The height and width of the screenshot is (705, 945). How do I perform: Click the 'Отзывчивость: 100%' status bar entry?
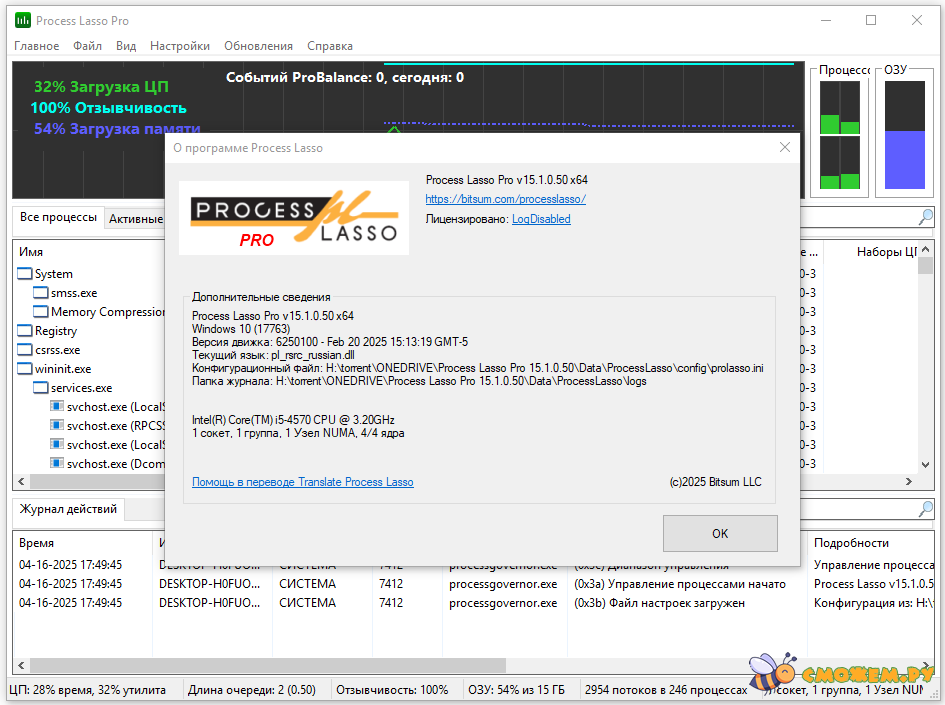pyautogui.click(x=392, y=690)
